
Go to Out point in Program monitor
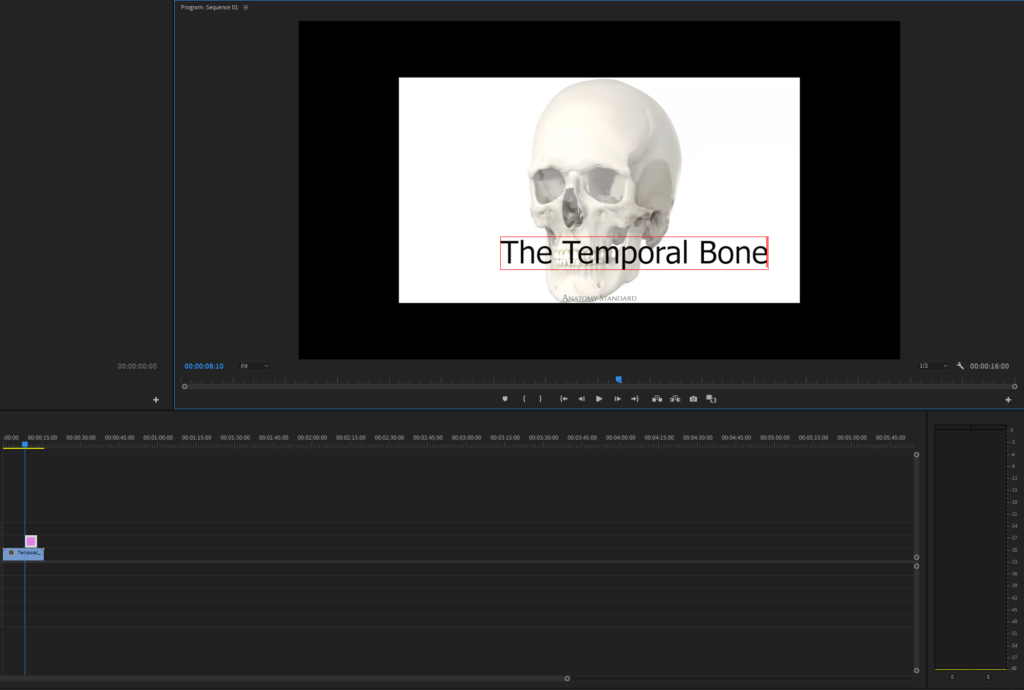pyautogui.click(x=635, y=399)
